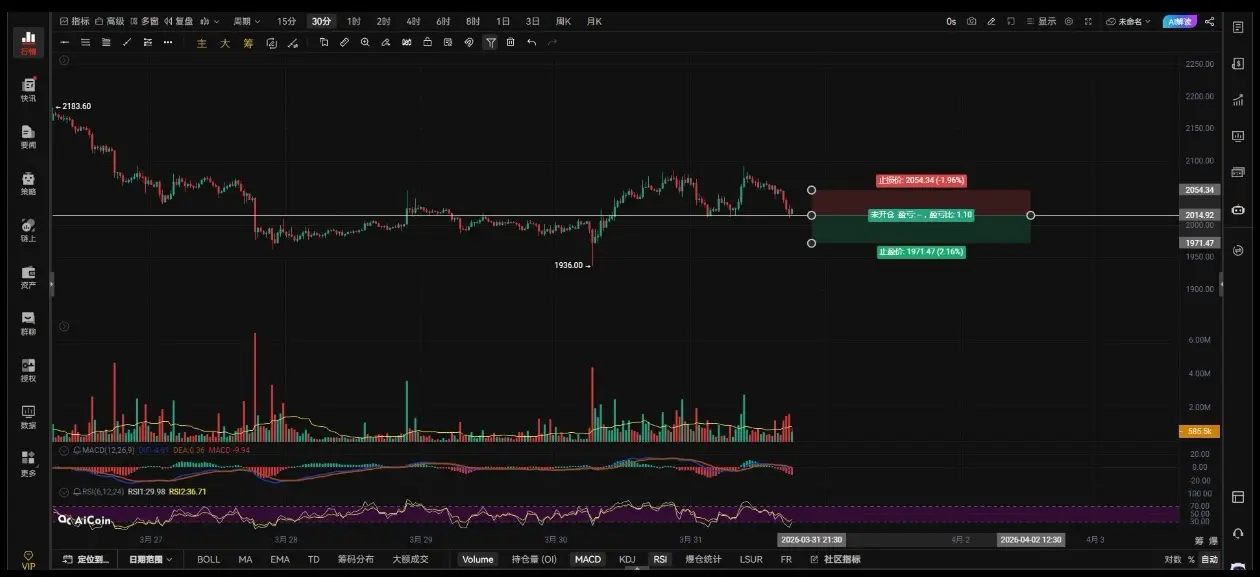Switch to the 1日 timeframe
Image resolution: width=1260 pixels, height=577 pixels.
point(503,21)
